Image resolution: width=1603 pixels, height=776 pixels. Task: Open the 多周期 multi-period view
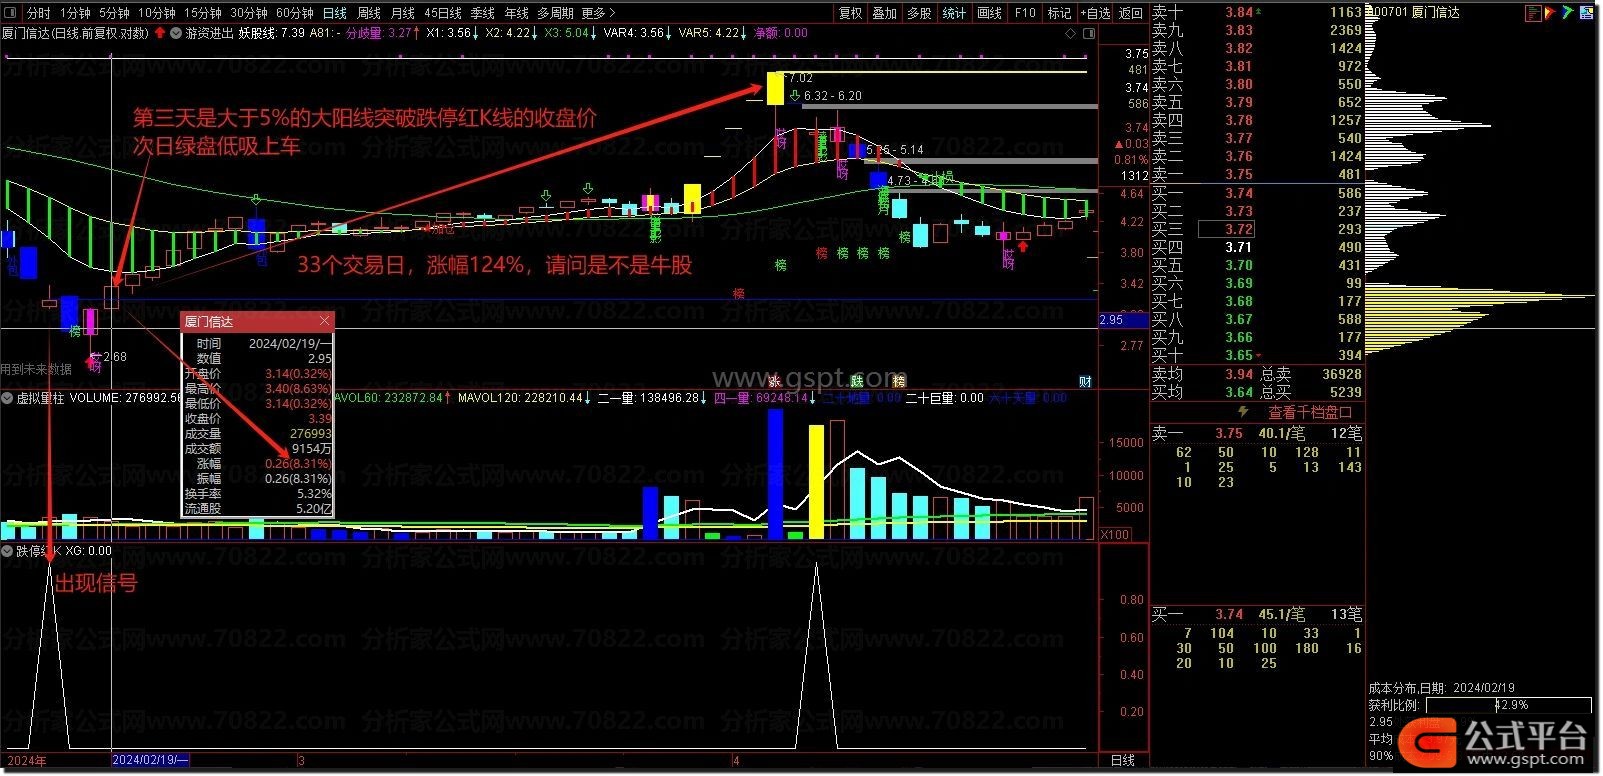[x=555, y=13]
